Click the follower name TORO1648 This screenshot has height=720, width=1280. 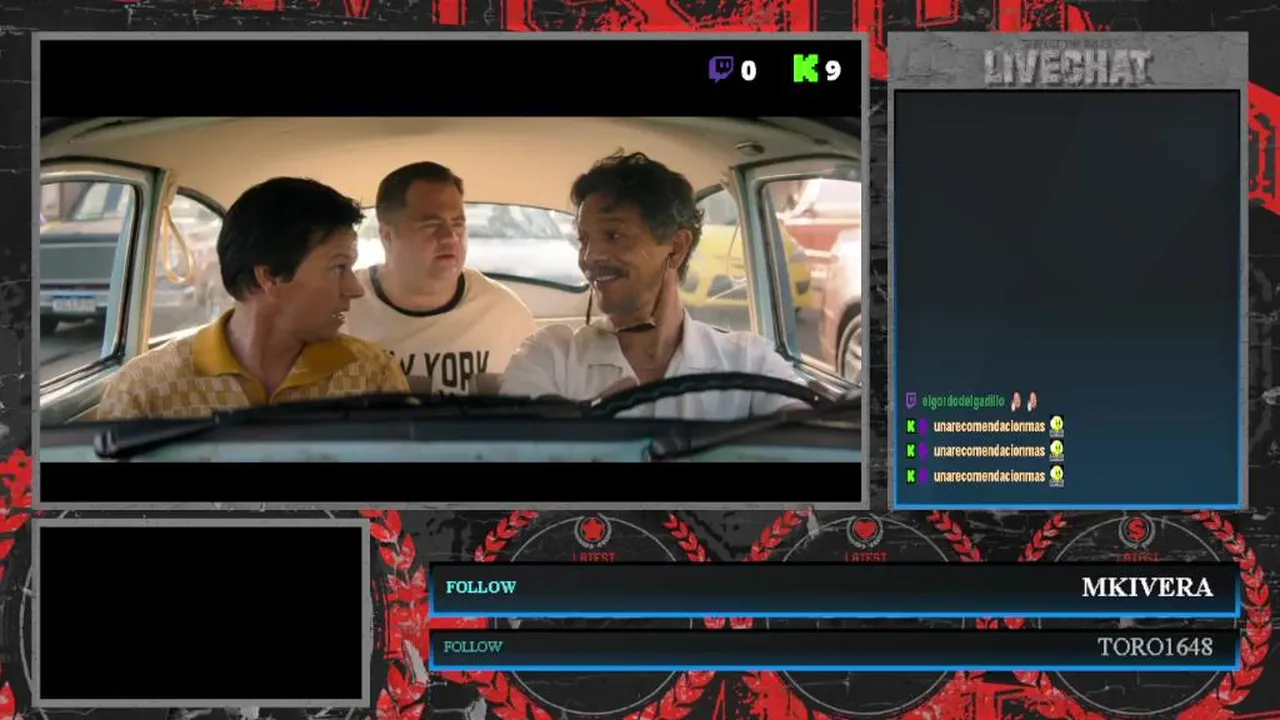[x=1155, y=647]
